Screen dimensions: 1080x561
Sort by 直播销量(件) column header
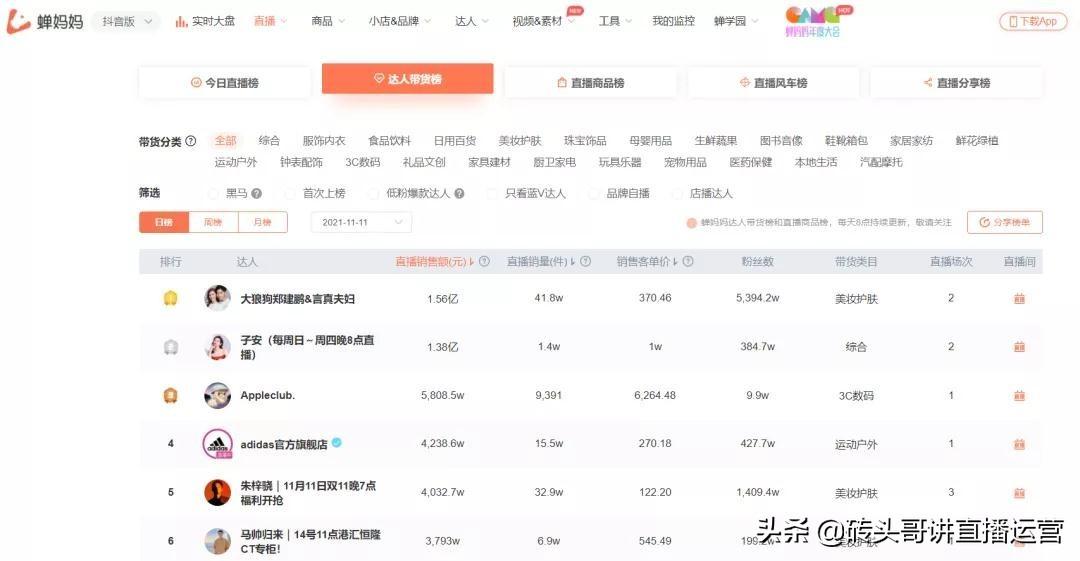point(541,262)
